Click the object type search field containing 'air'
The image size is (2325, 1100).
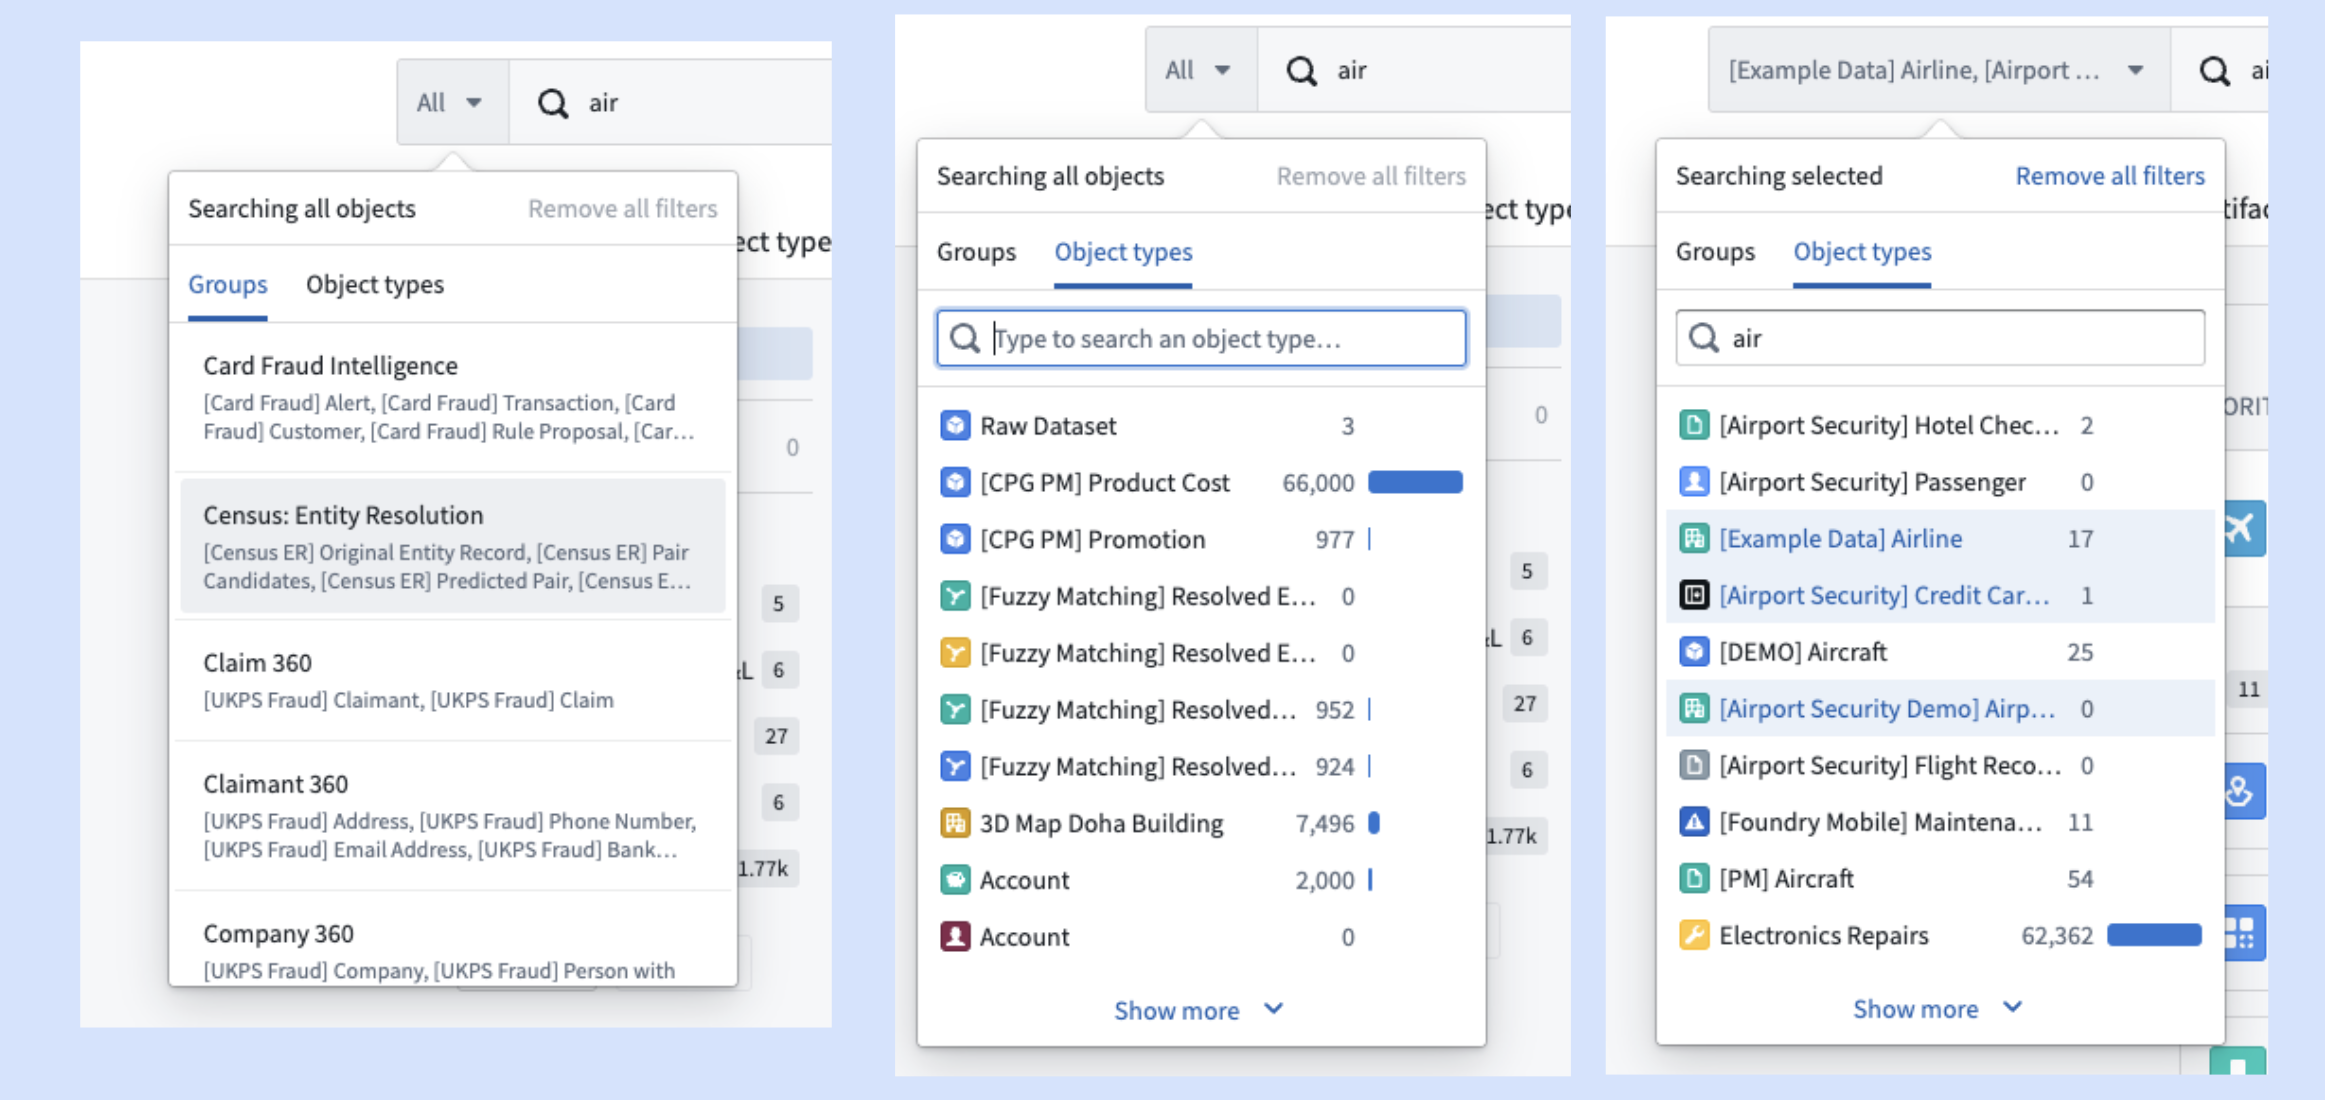[x=1940, y=338]
